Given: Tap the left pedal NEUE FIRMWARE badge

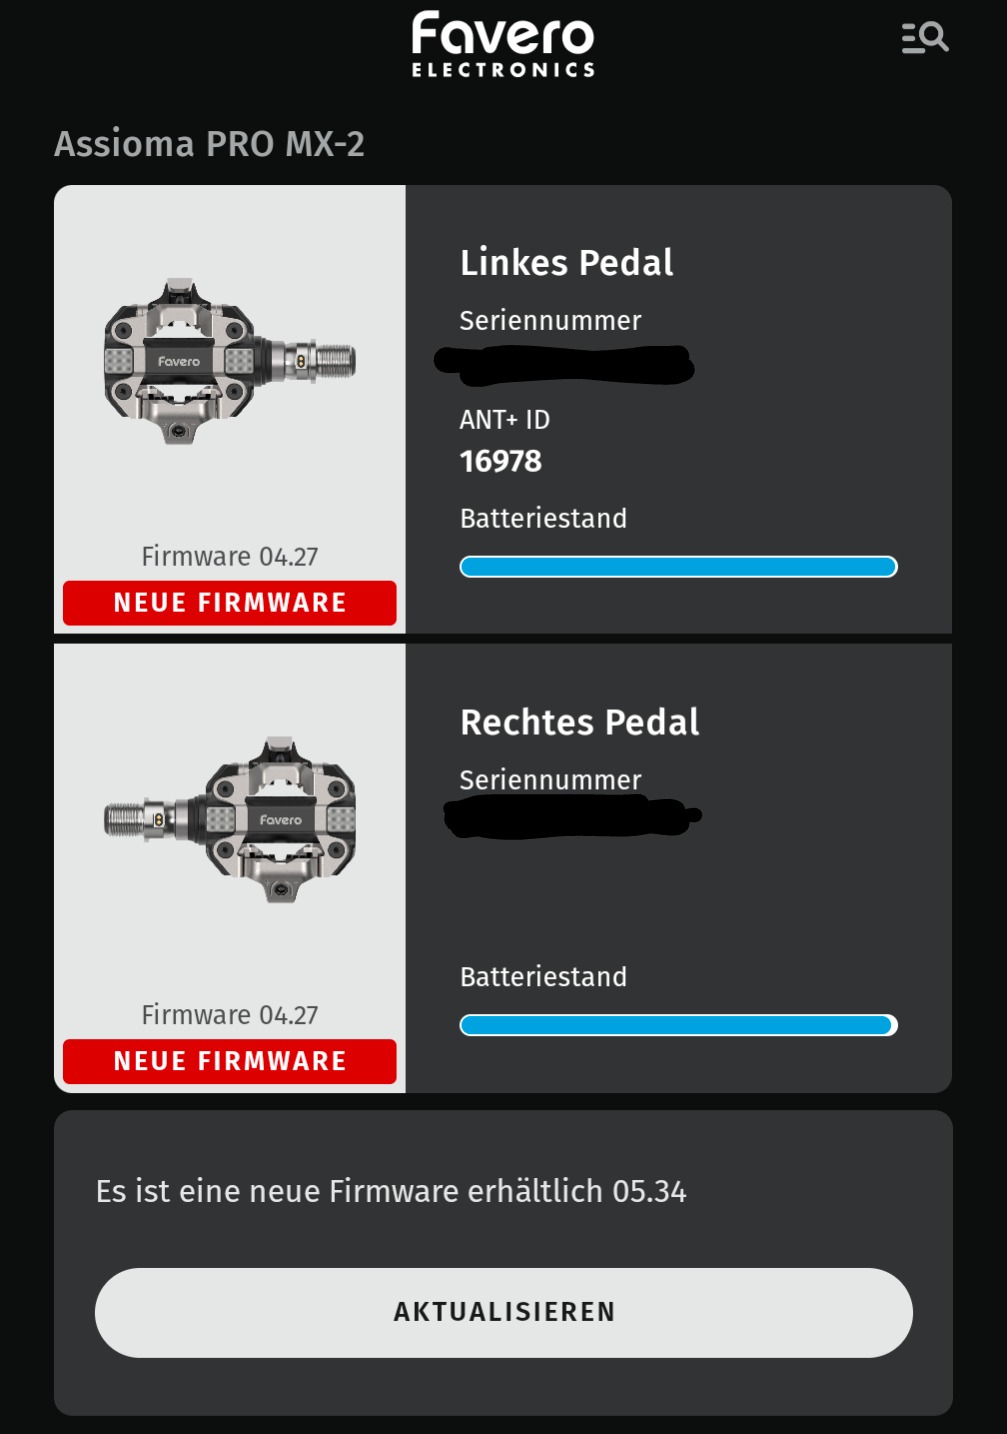Looking at the screenshot, I should (230, 603).
